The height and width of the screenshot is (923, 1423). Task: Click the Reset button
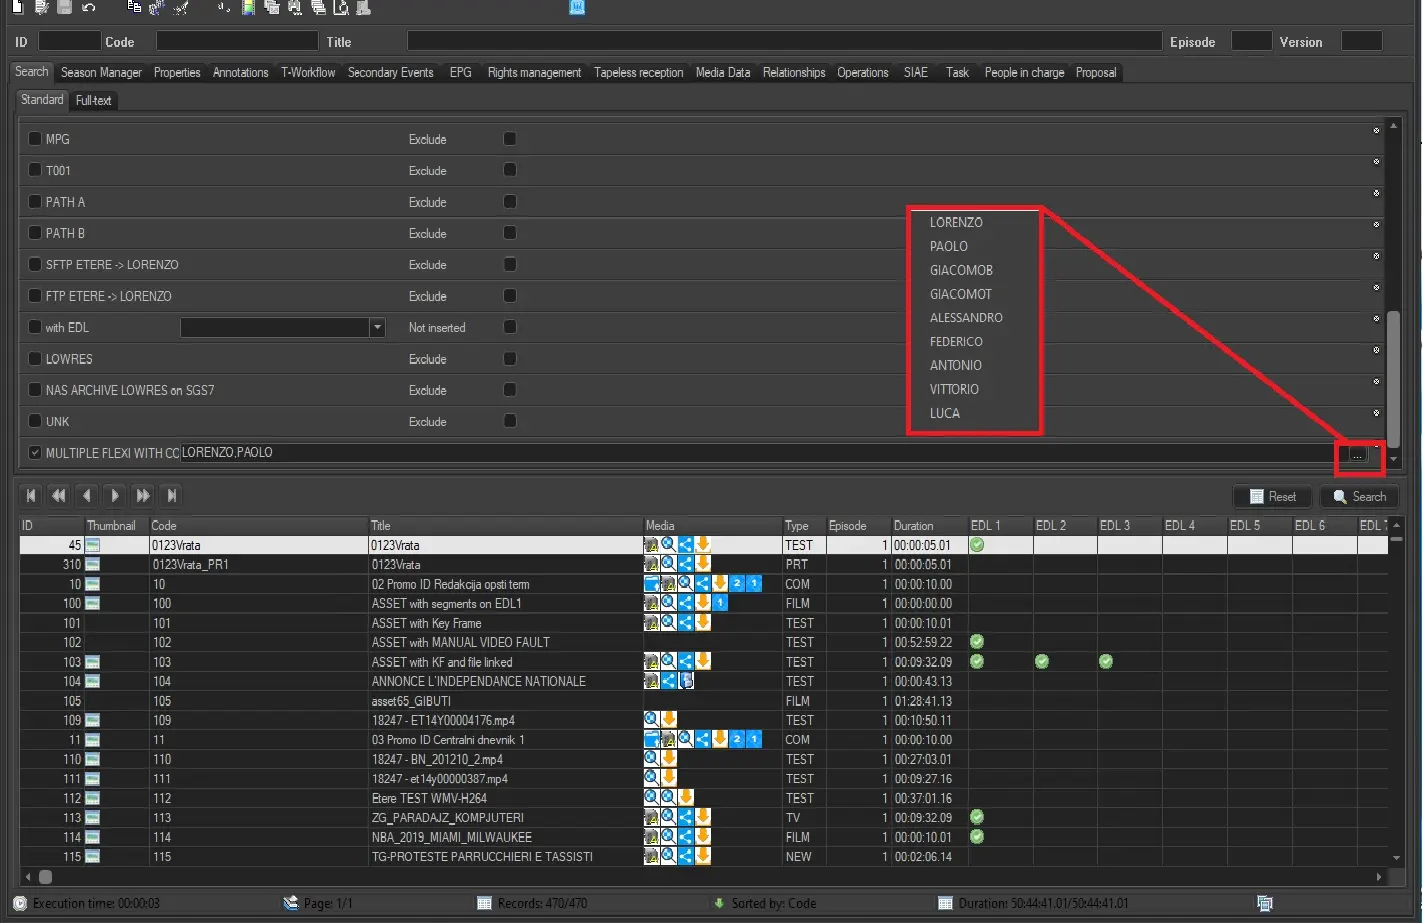[x=1272, y=496]
